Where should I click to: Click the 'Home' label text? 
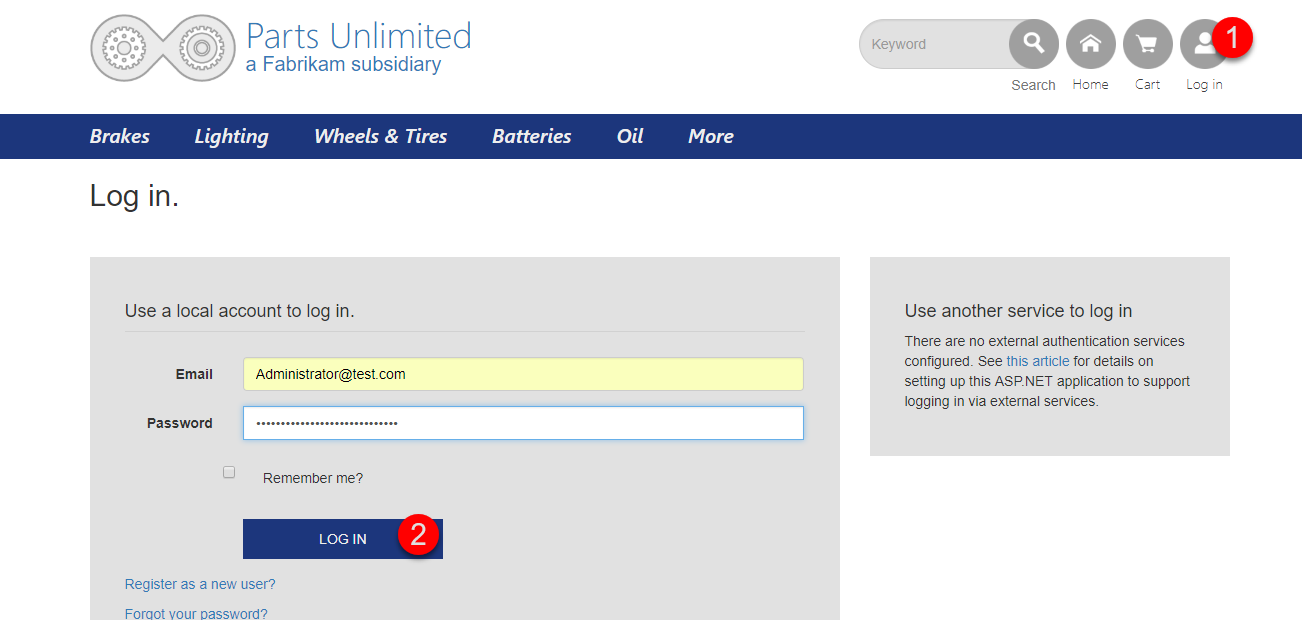pos(1091,85)
